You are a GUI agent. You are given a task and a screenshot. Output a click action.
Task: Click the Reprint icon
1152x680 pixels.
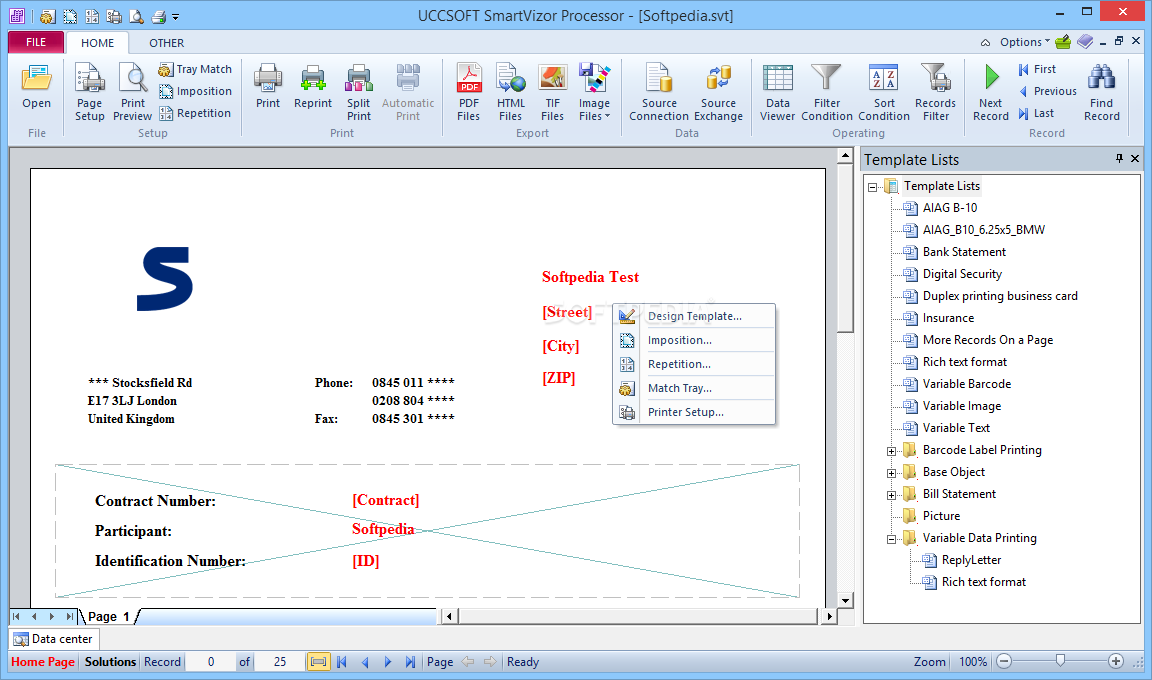pyautogui.click(x=313, y=87)
